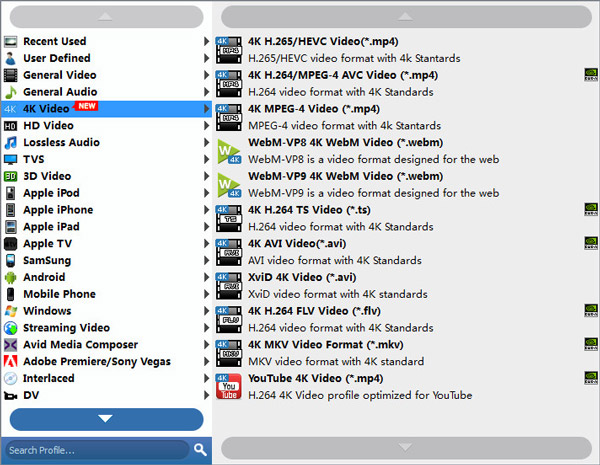Choose 4K H.264 FLV Video (*.flv) format
This screenshot has width=600, height=465.
coord(406,319)
